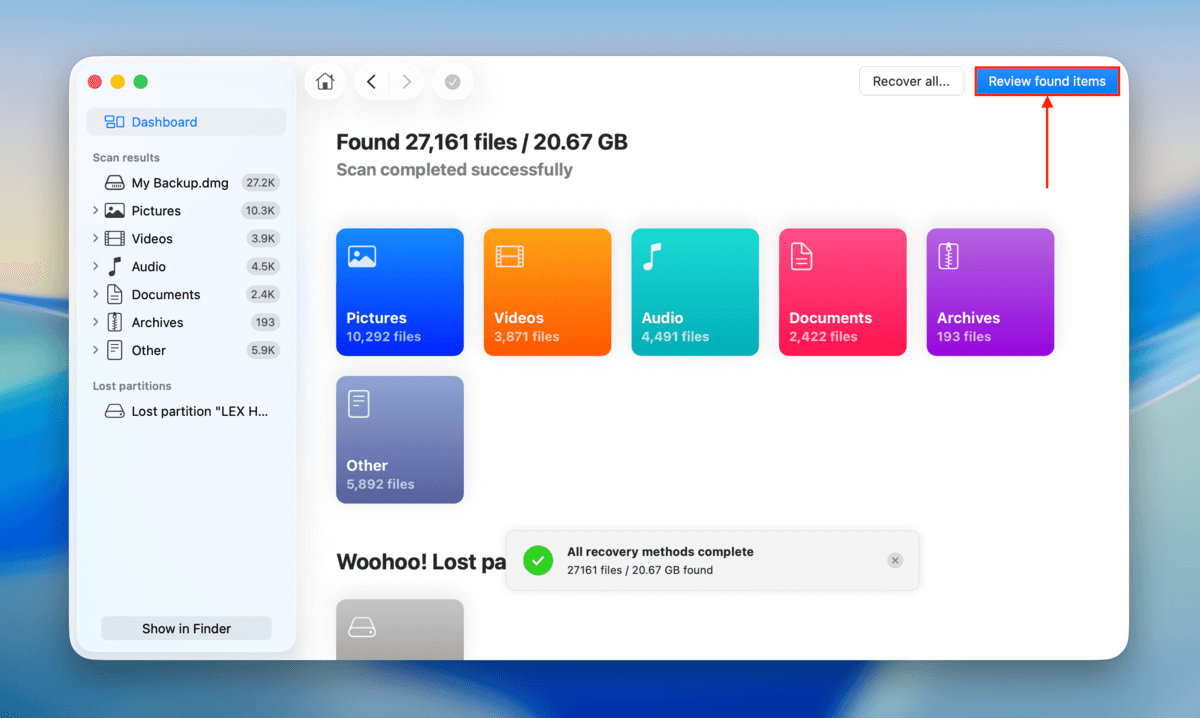The image size is (1200, 718).
Task: Navigate back with the left chevron
Action: coord(371,82)
